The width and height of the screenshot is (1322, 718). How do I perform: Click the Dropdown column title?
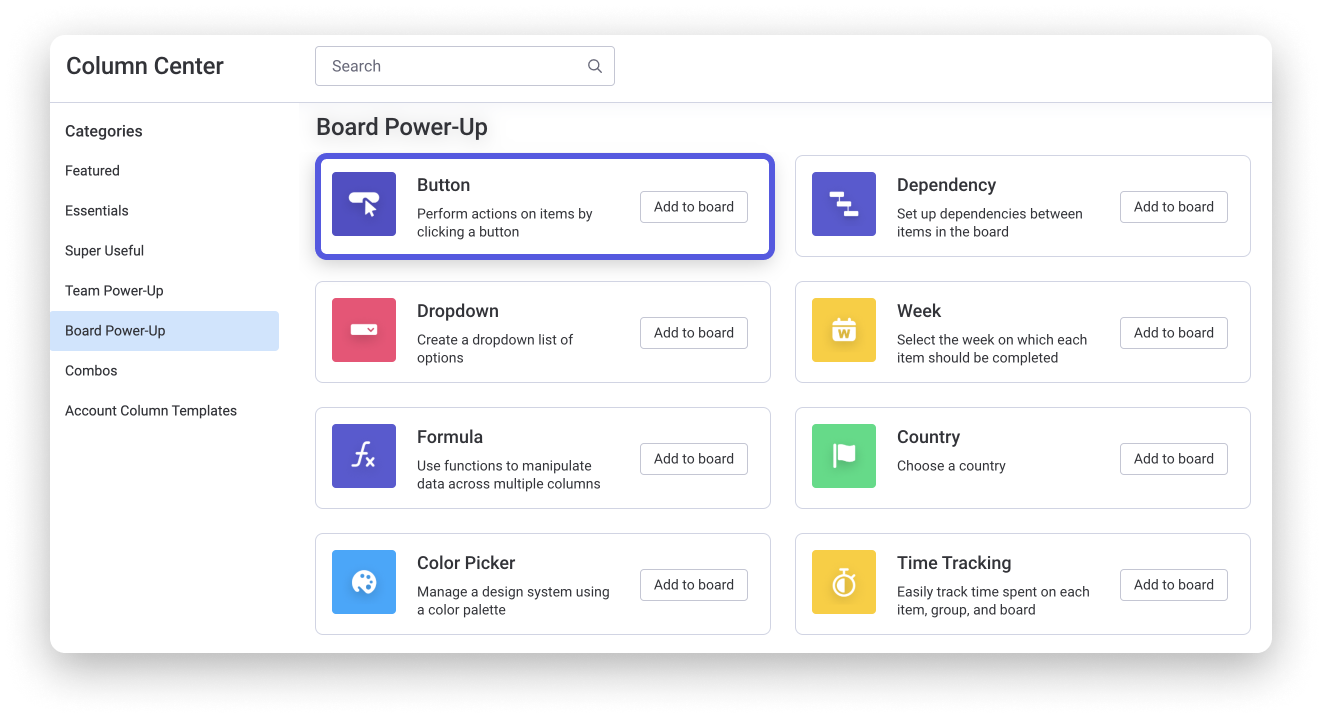[x=458, y=311]
